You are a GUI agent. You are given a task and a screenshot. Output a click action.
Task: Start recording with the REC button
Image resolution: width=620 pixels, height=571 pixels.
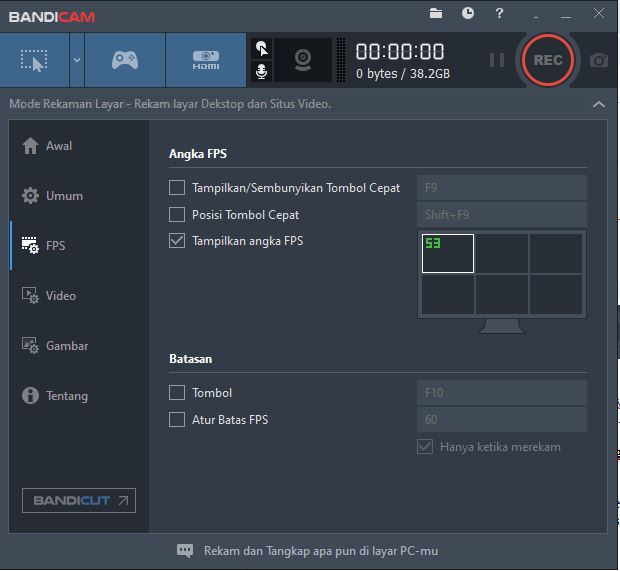coord(548,60)
